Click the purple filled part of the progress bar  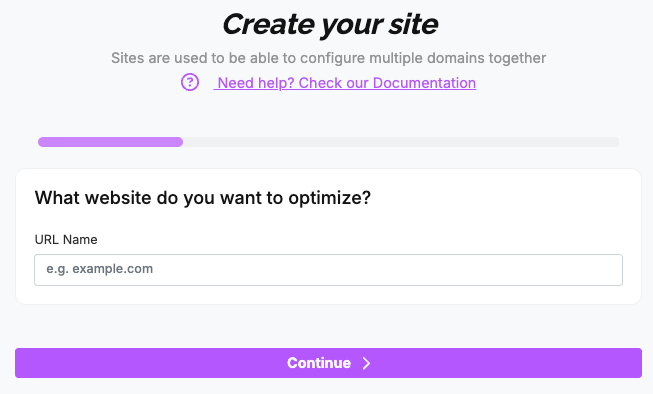coord(110,142)
